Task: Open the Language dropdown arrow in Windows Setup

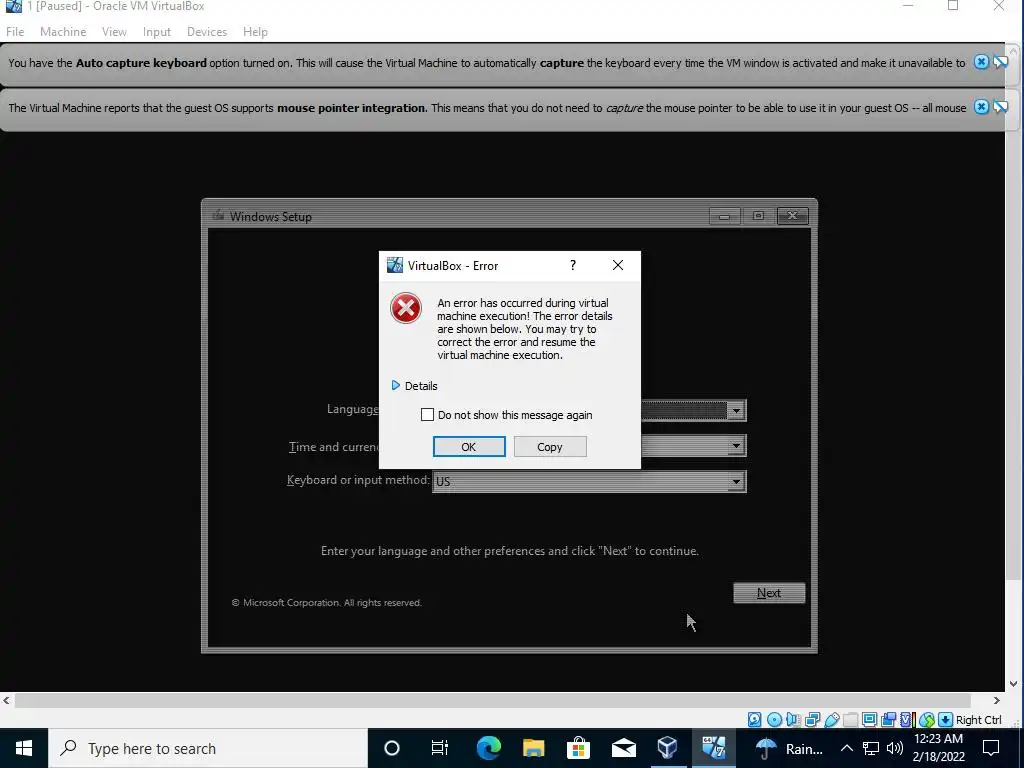Action: pos(736,411)
